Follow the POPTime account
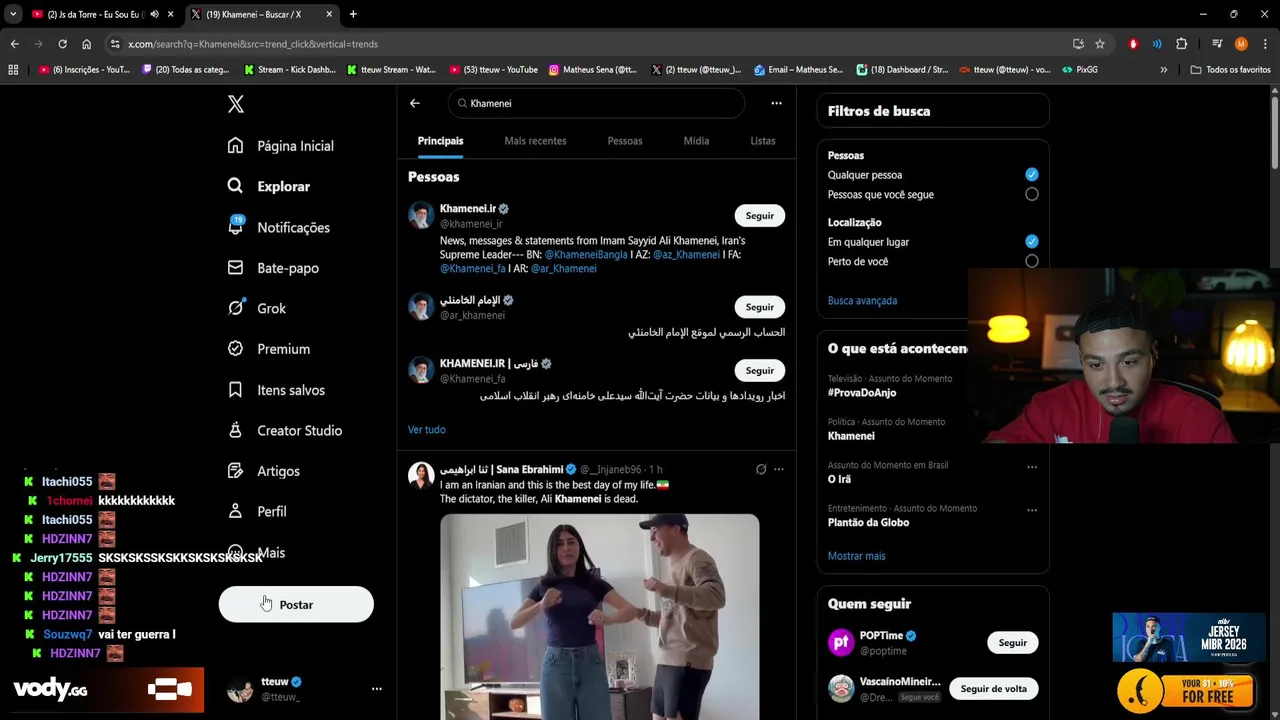Viewport: 1280px width, 720px height. pos(1013,643)
